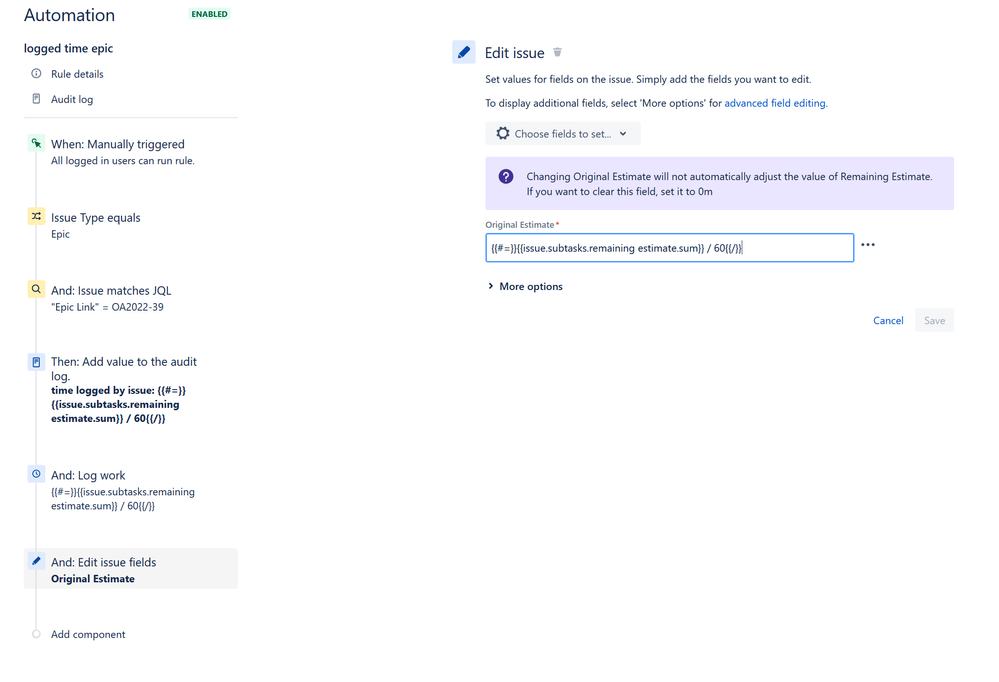Save the Edit issue configuration

click(935, 321)
